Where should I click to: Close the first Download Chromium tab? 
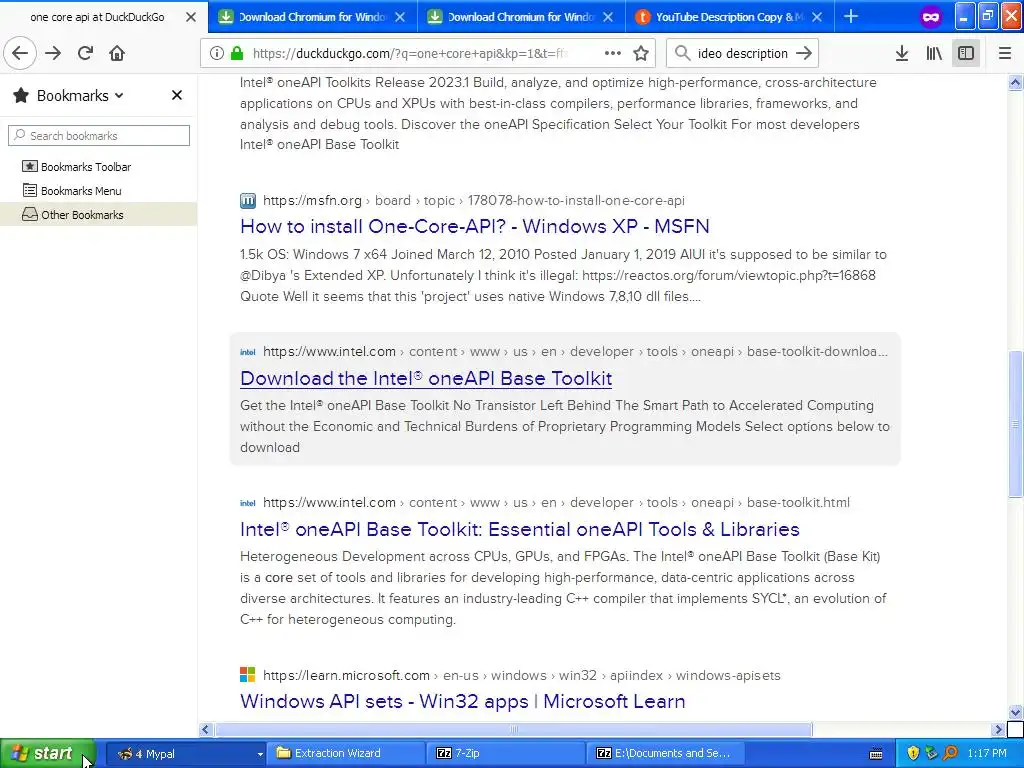pos(400,17)
